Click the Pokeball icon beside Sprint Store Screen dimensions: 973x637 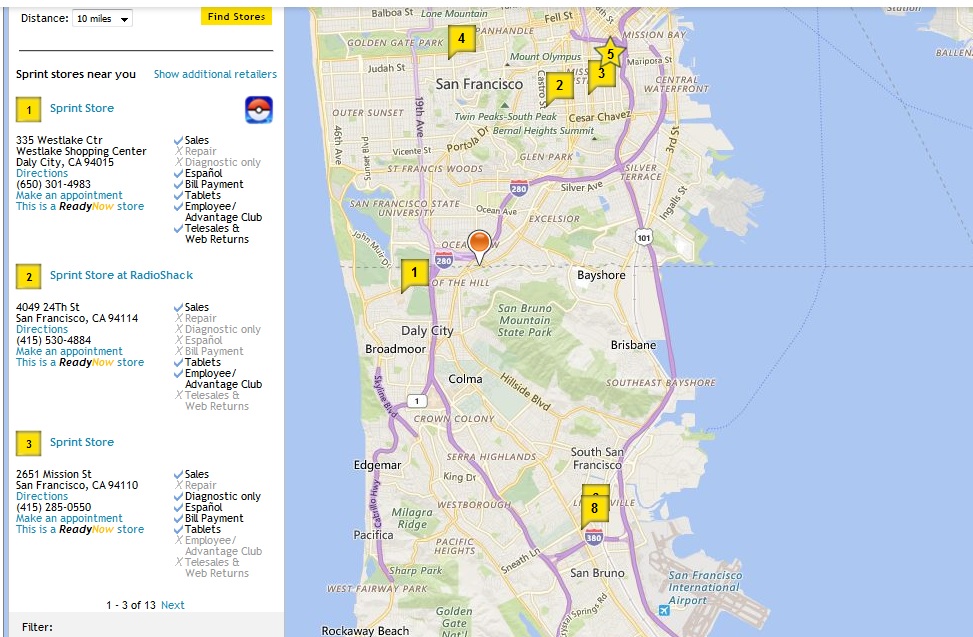(259, 110)
